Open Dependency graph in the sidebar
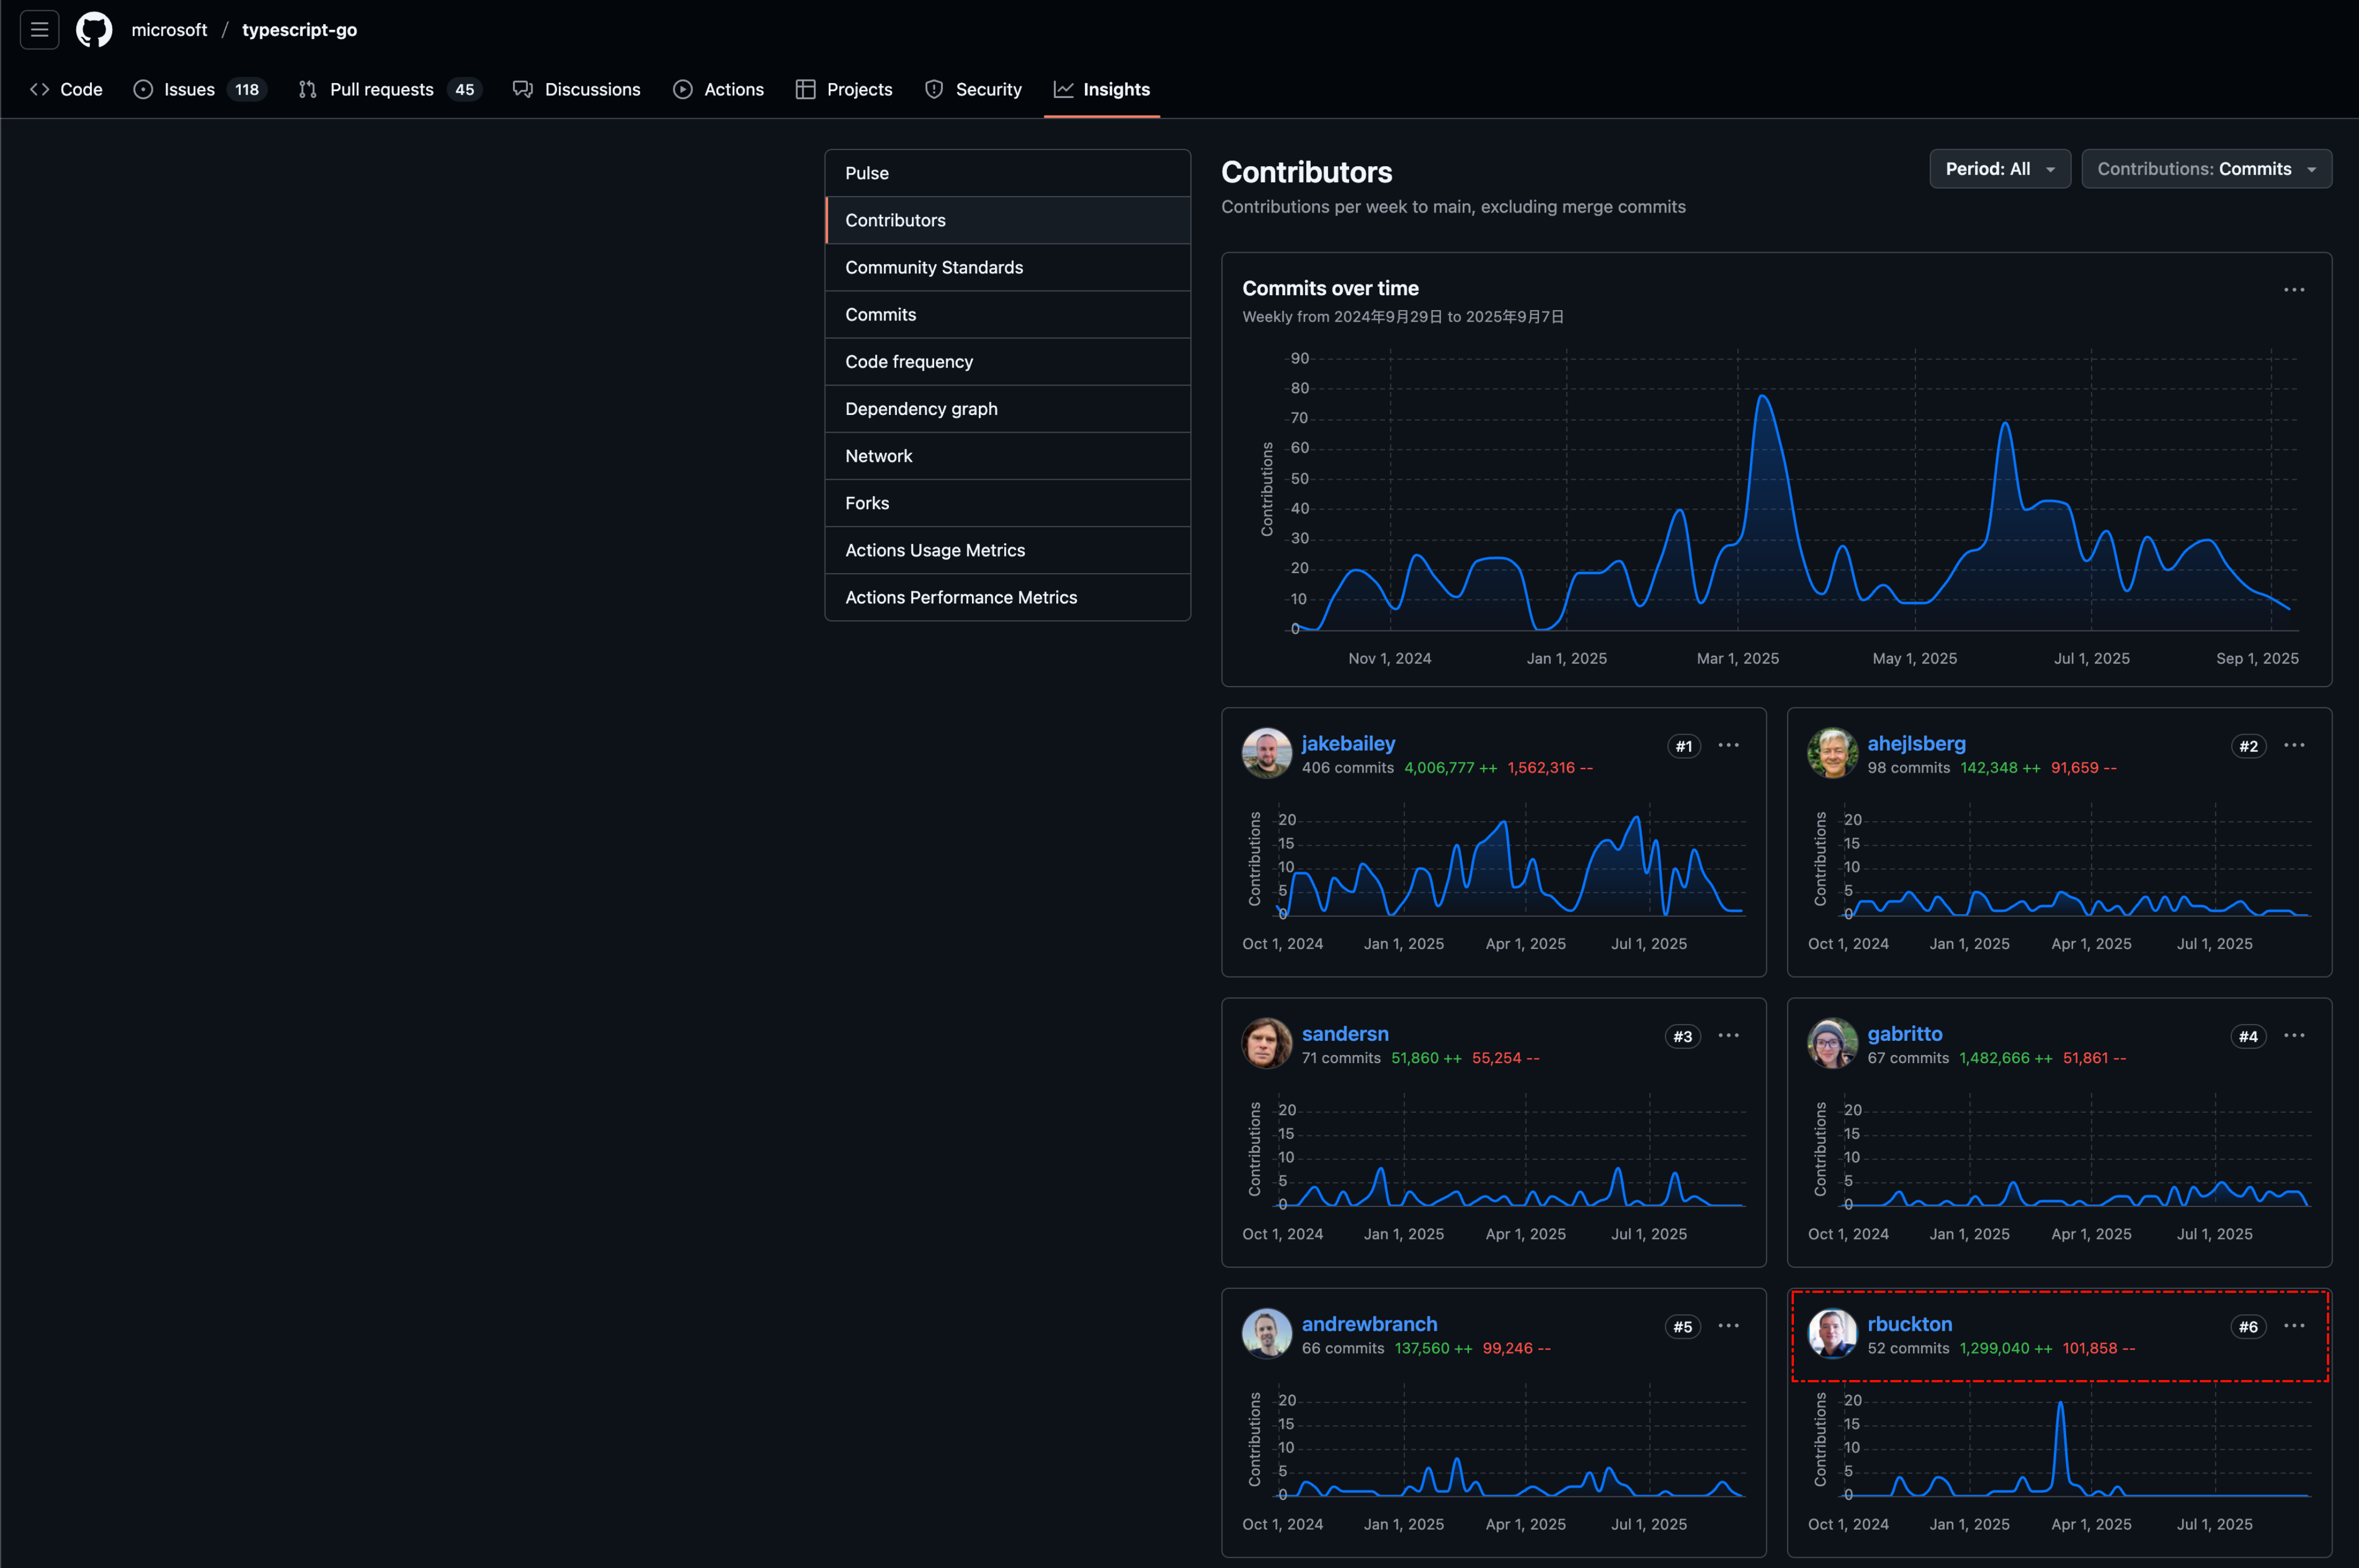Image resolution: width=2359 pixels, height=1568 pixels. (1007, 408)
